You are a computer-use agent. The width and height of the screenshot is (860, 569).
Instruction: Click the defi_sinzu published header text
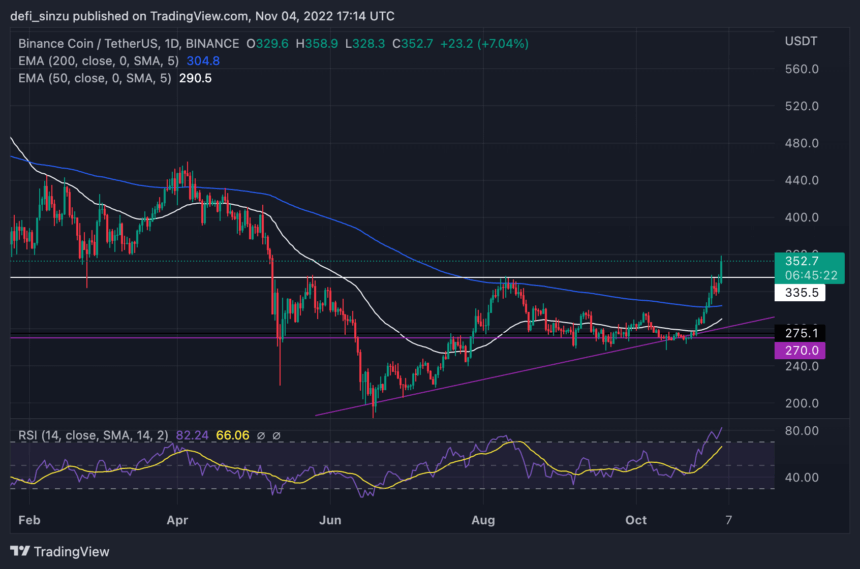tap(202, 16)
